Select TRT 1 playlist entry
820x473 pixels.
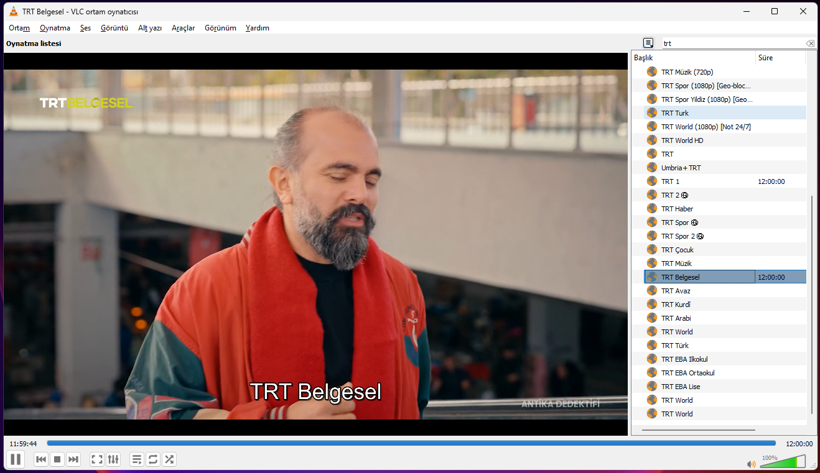click(725, 181)
